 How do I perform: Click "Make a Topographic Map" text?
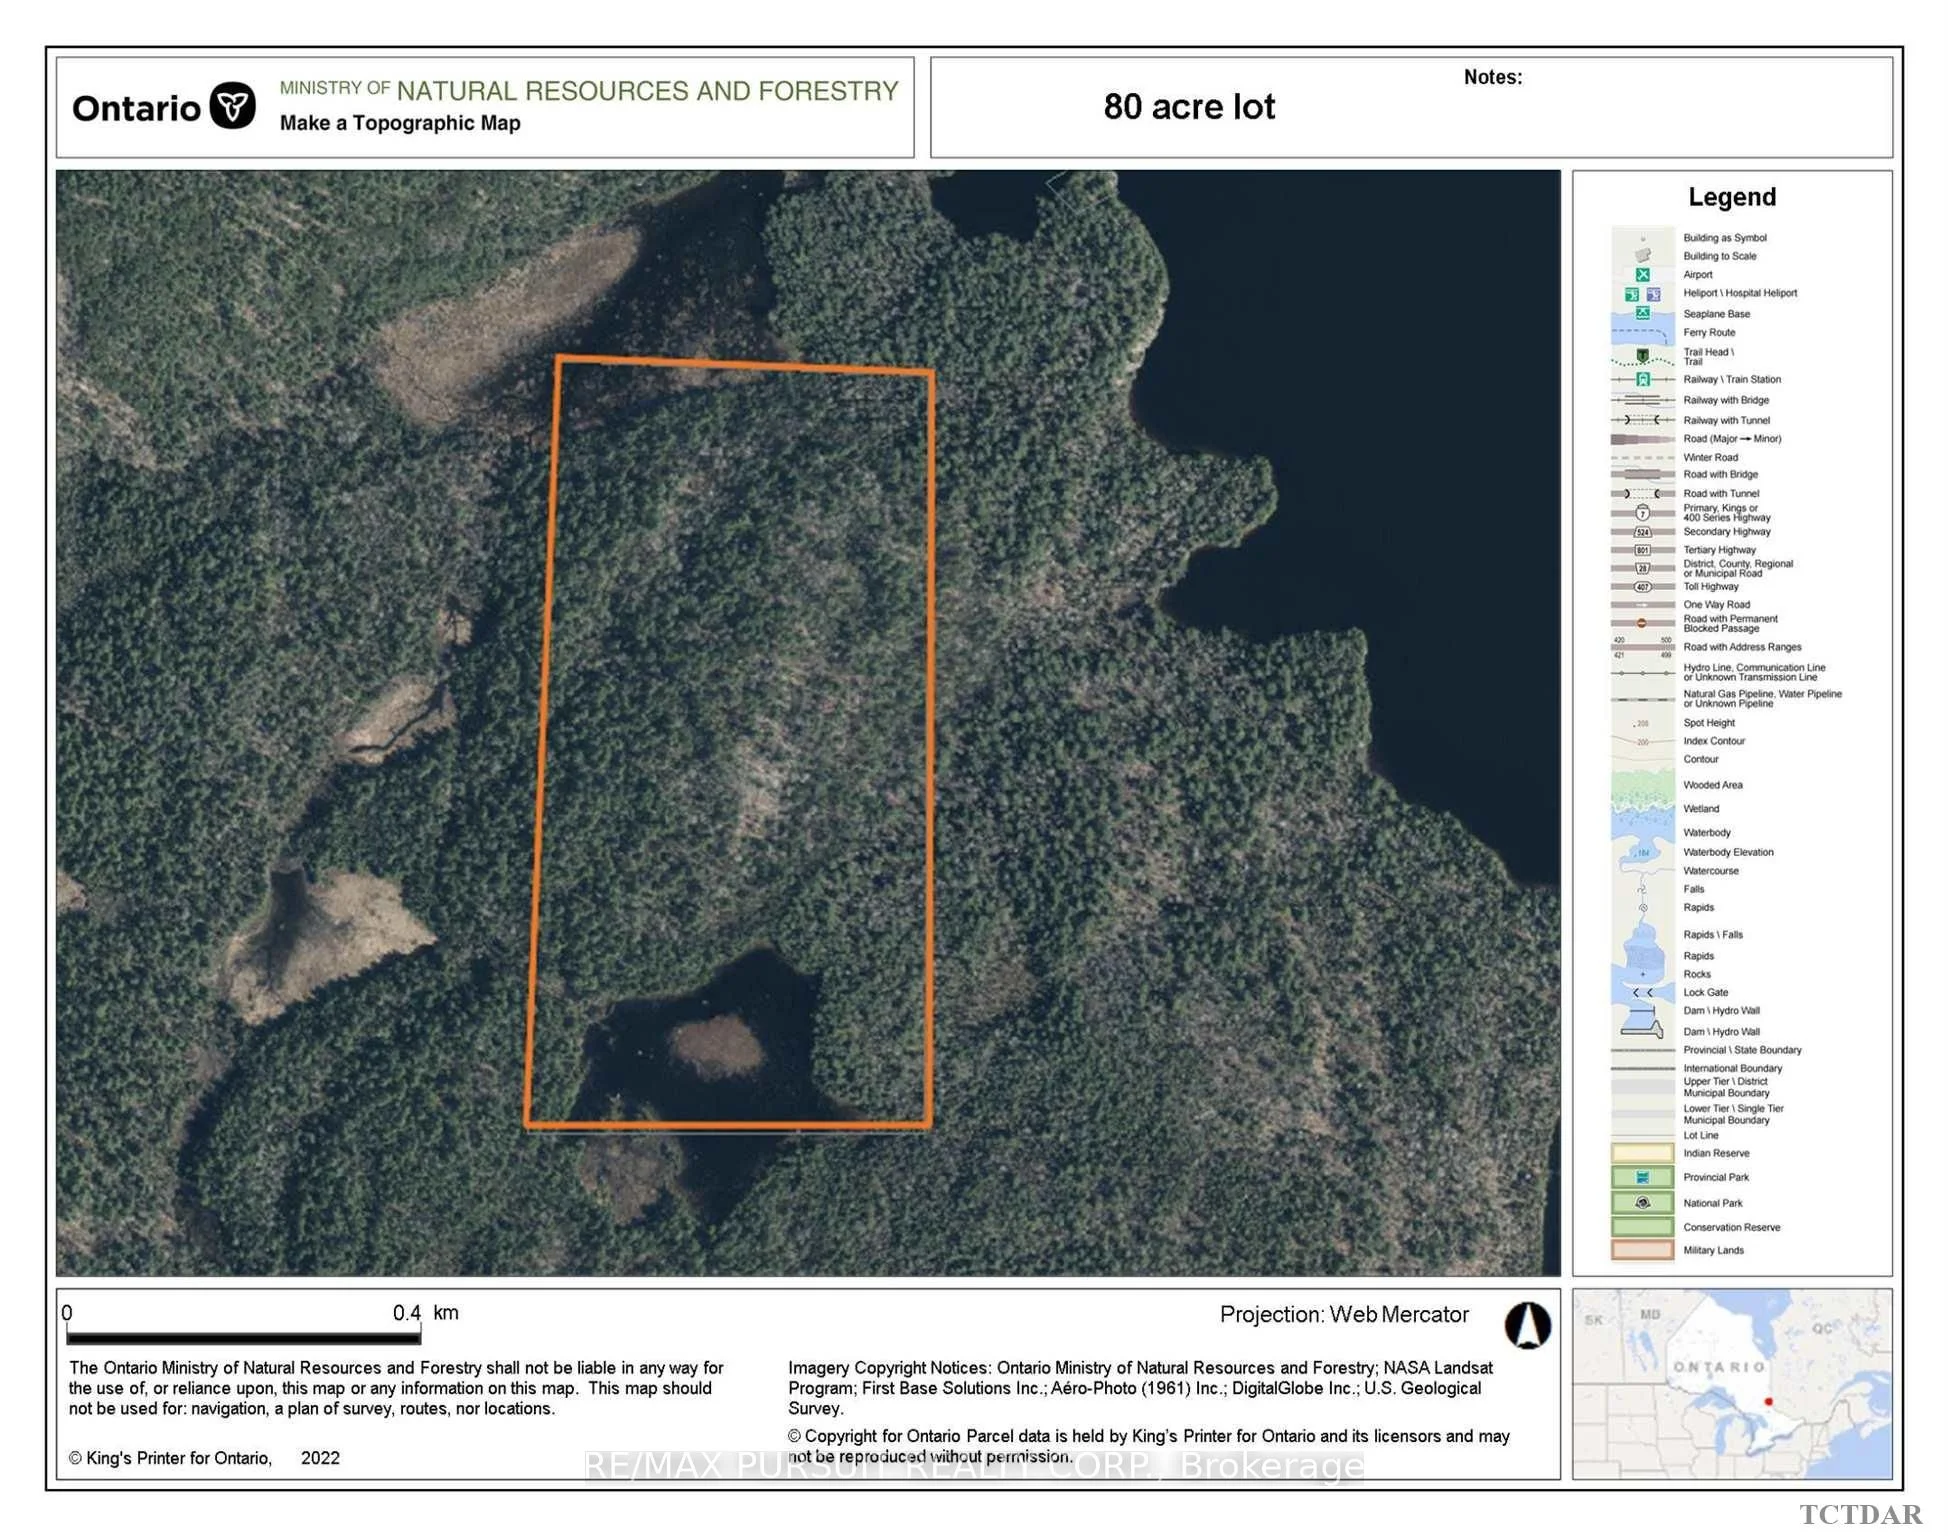(x=400, y=123)
